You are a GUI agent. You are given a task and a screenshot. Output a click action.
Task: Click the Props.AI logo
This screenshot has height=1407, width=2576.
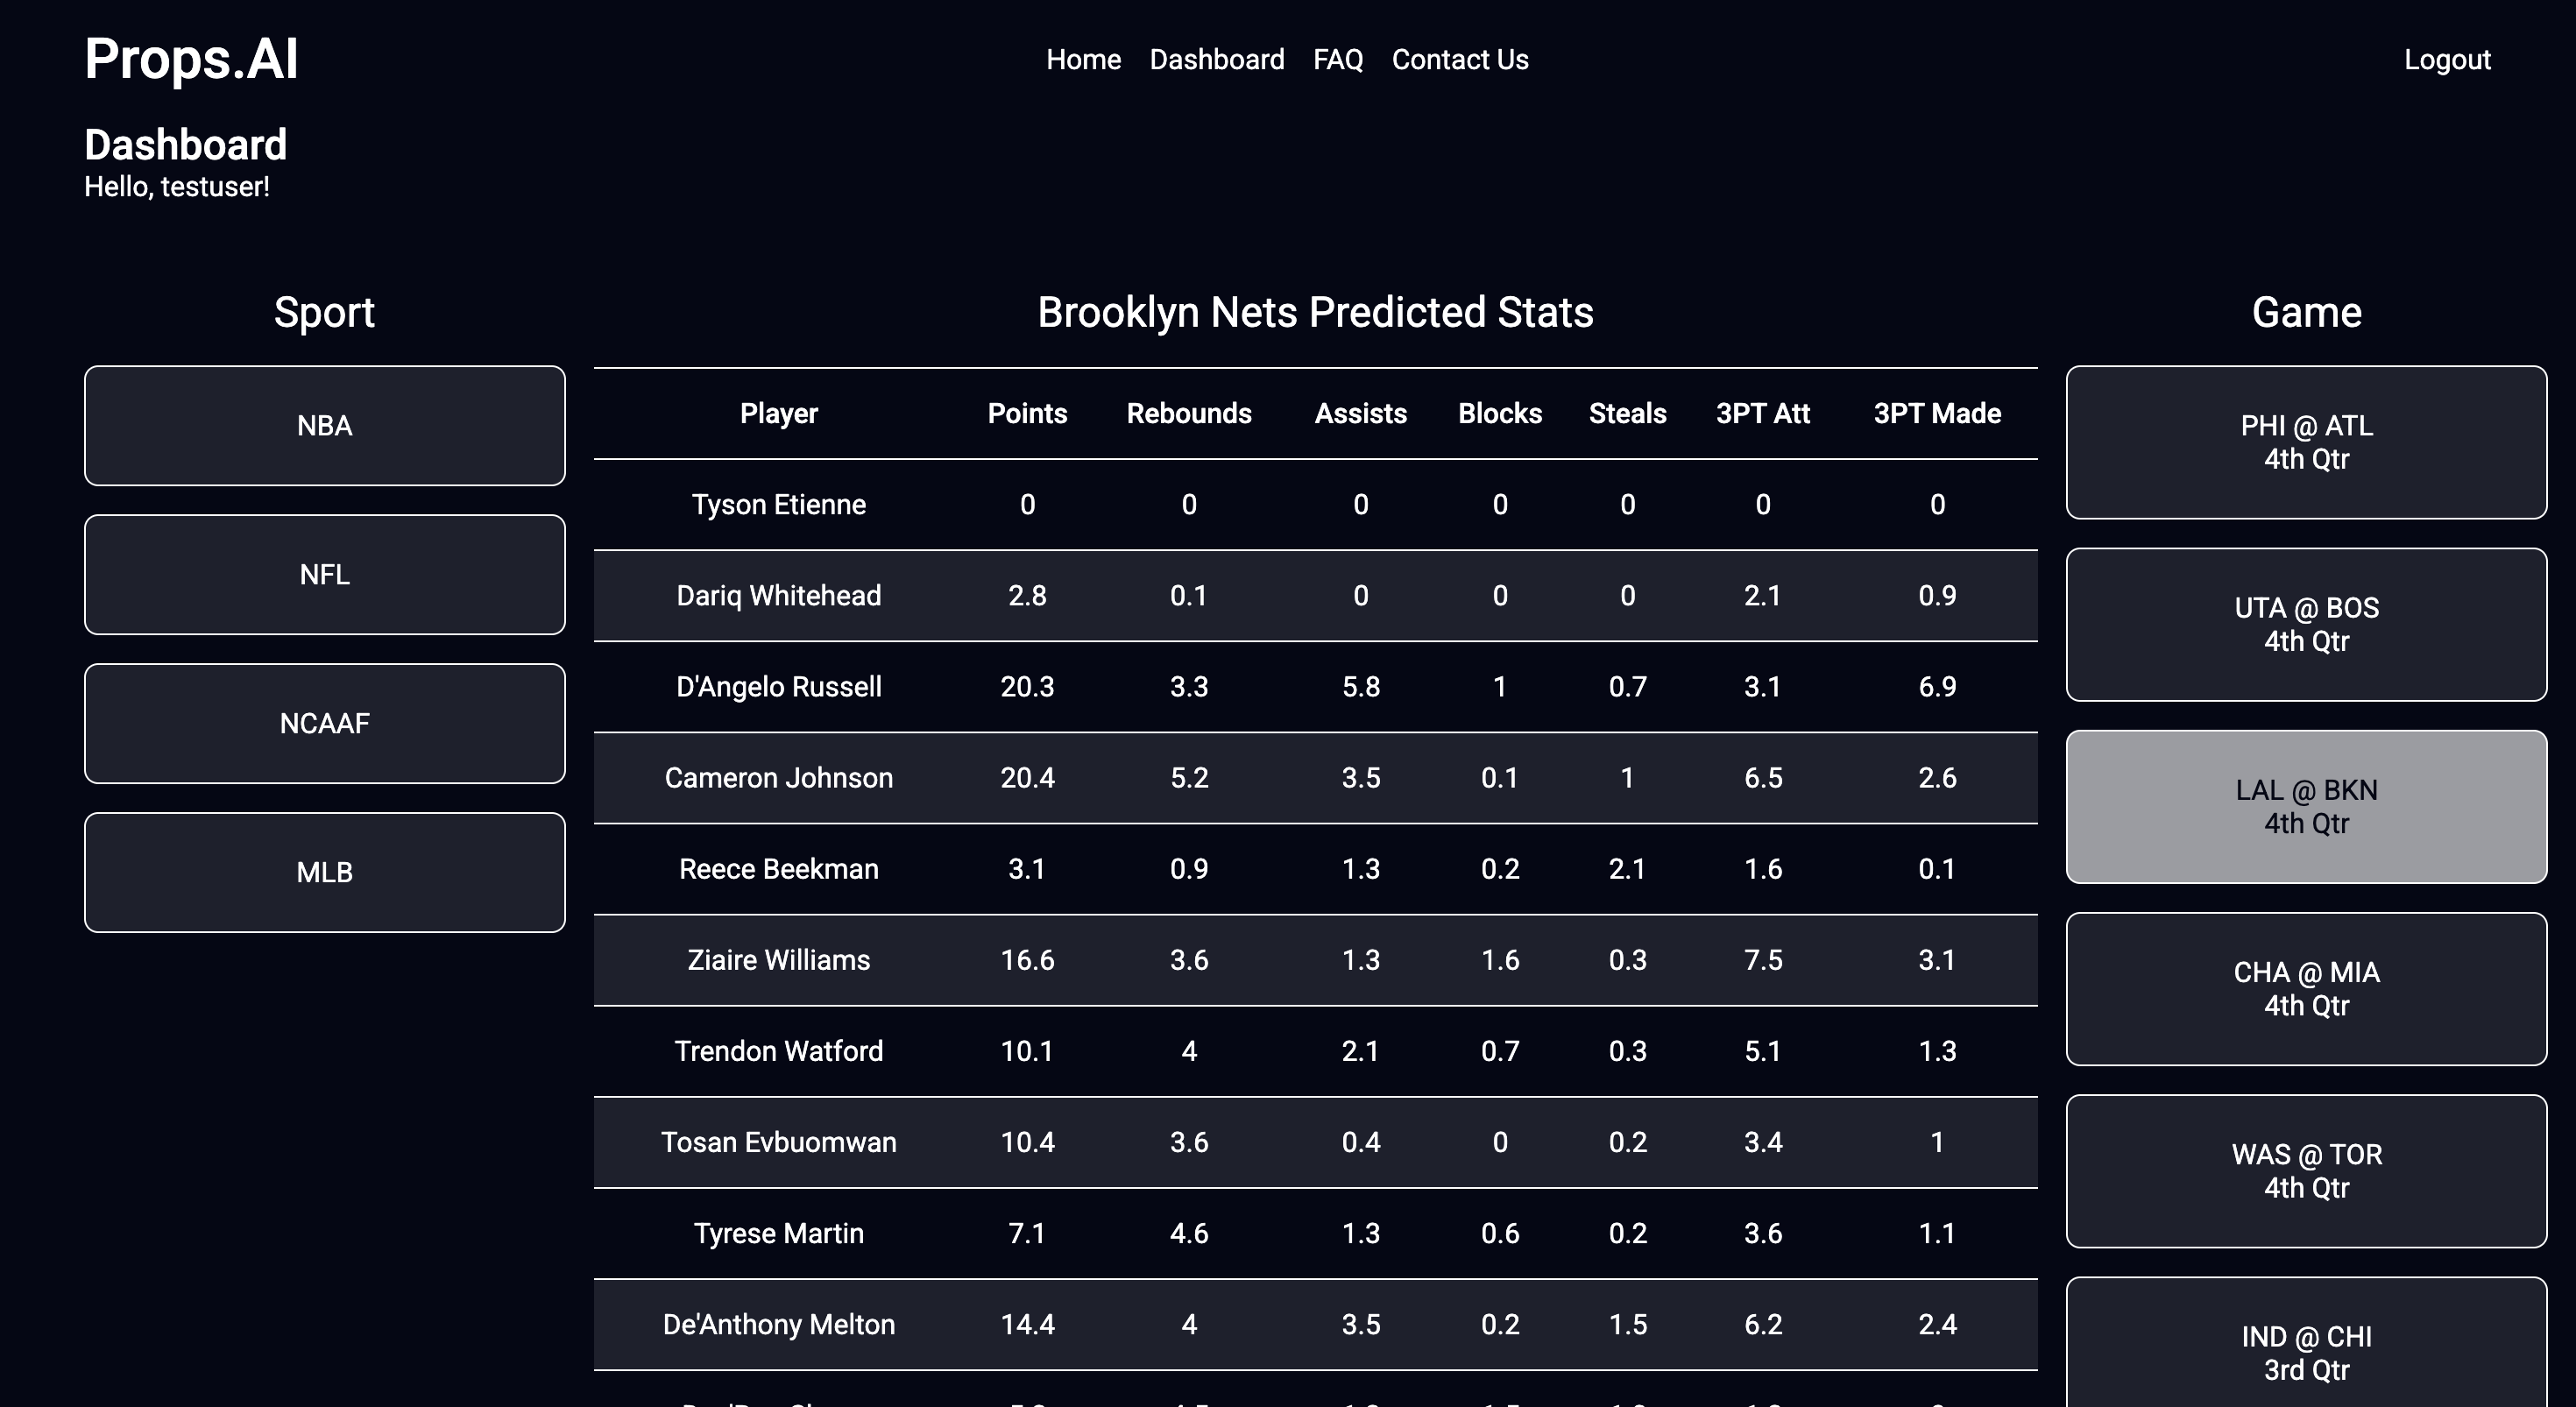pyautogui.click(x=191, y=59)
